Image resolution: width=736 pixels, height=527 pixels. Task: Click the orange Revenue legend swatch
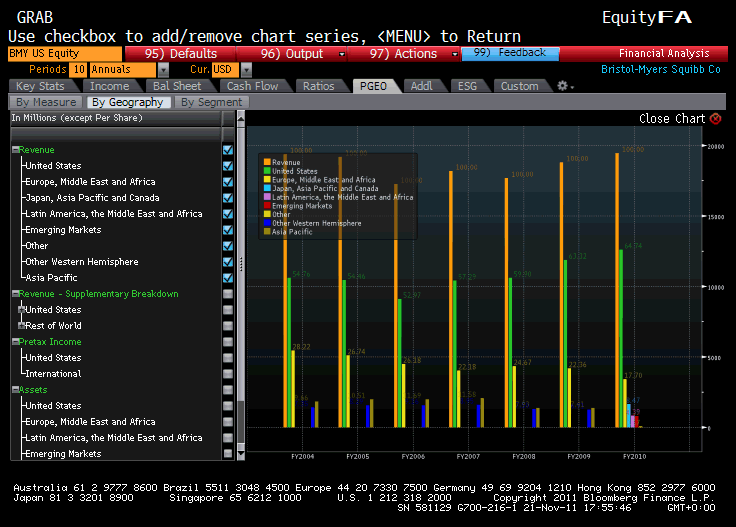point(266,162)
